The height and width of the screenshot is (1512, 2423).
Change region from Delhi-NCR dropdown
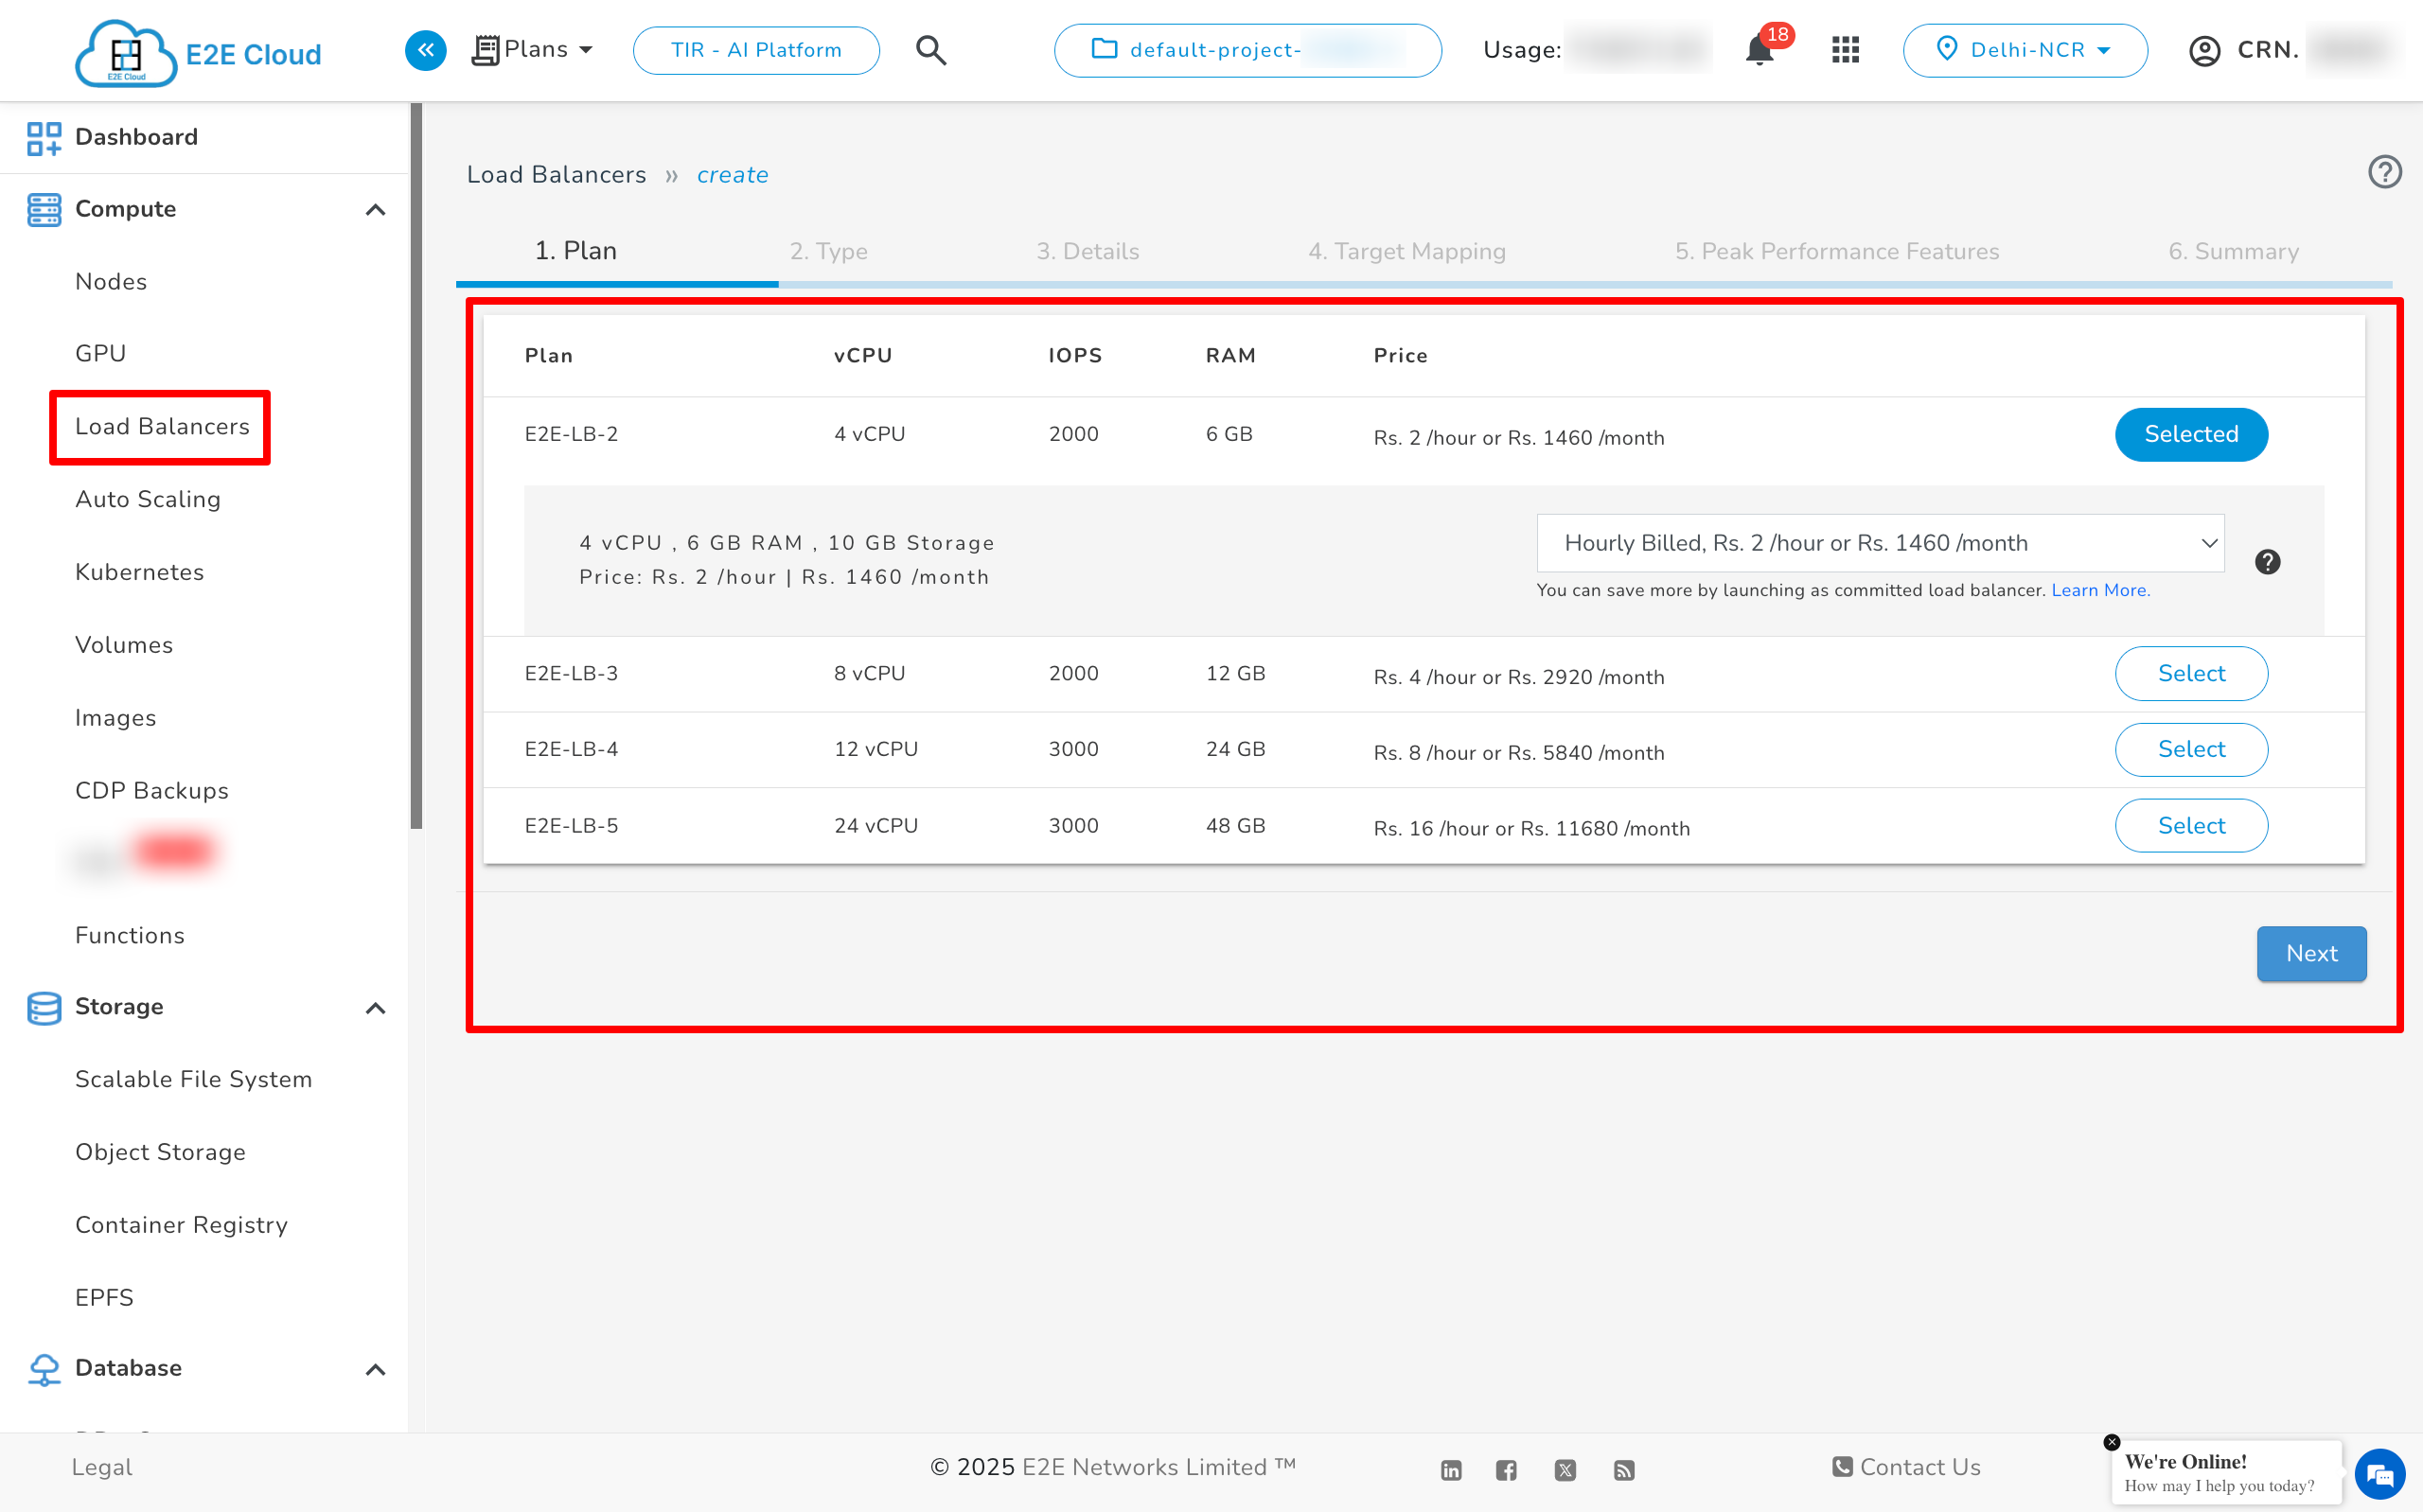click(2024, 50)
